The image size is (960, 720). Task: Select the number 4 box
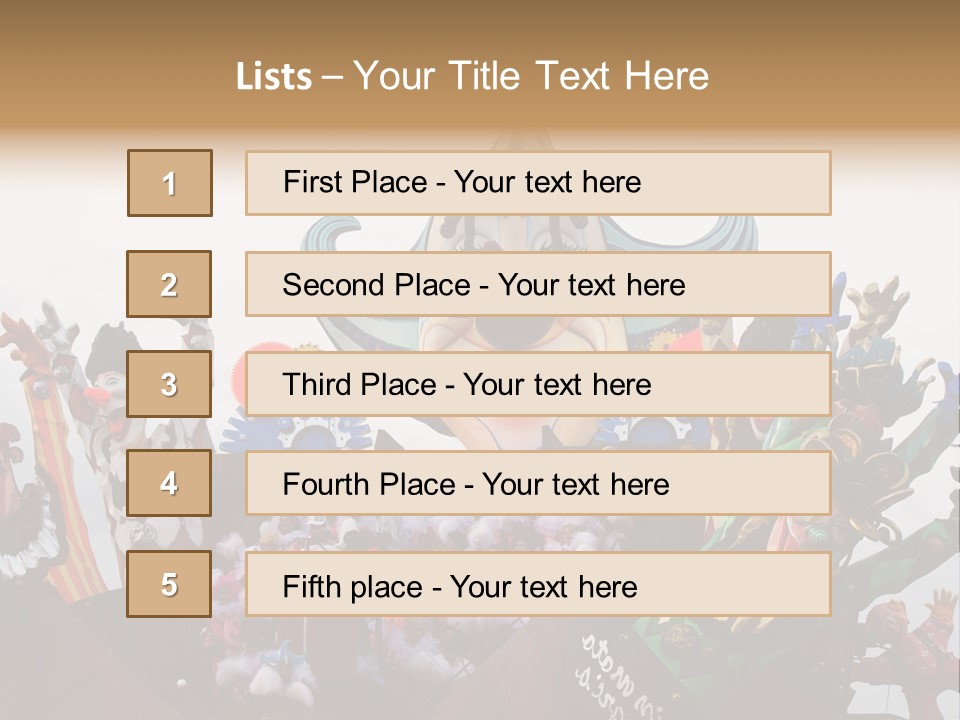(x=169, y=483)
